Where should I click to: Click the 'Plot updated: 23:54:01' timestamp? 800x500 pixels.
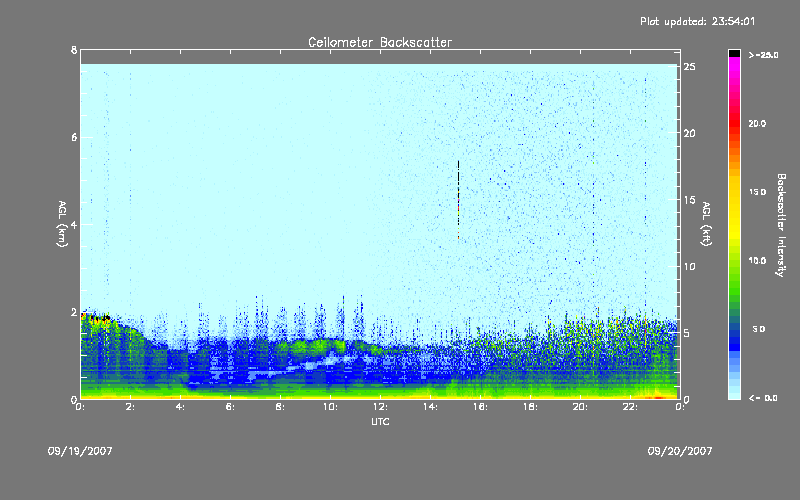(697, 21)
